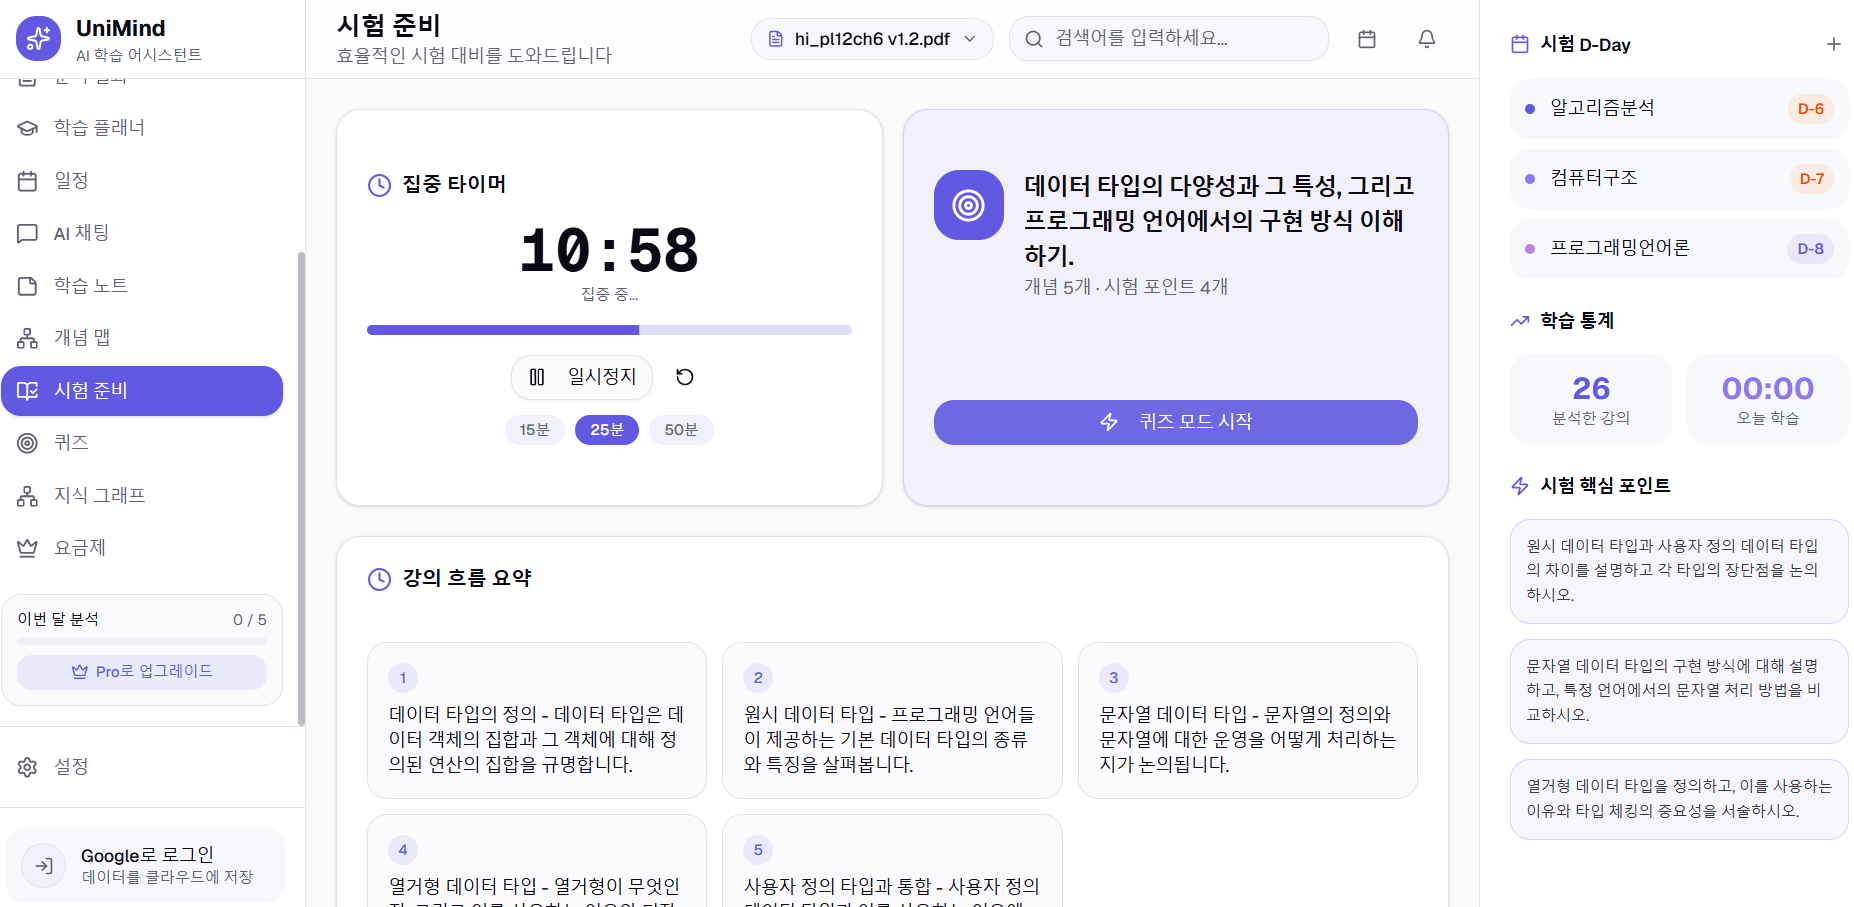Add a new exam with the plus icon
The height and width of the screenshot is (907, 1854).
click(x=1834, y=44)
